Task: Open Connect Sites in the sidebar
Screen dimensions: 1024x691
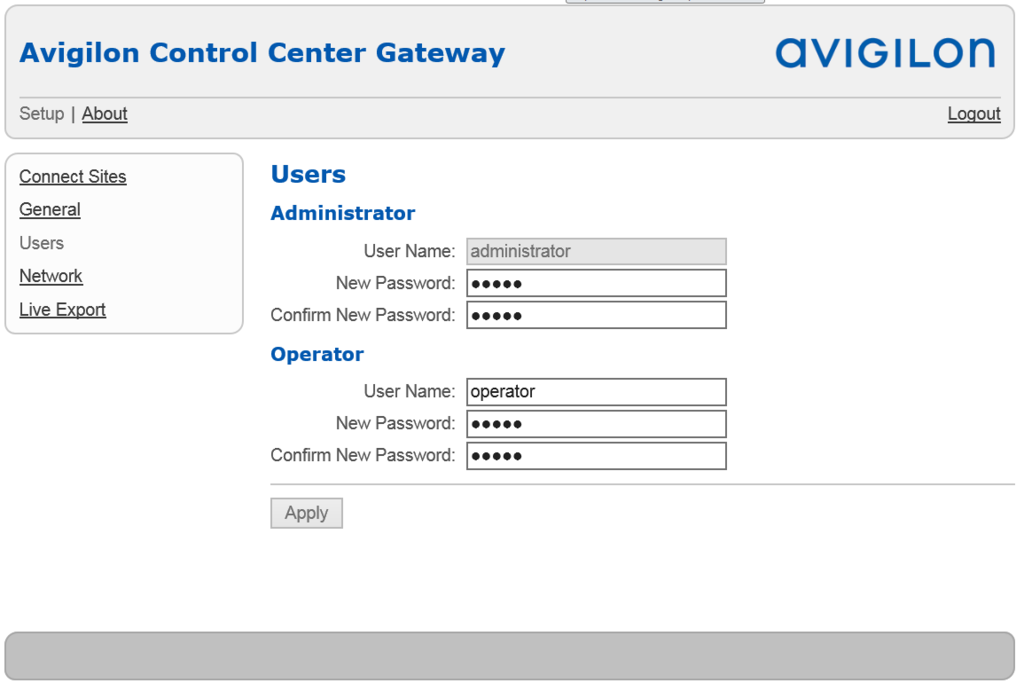Action: pyautogui.click(x=73, y=177)
